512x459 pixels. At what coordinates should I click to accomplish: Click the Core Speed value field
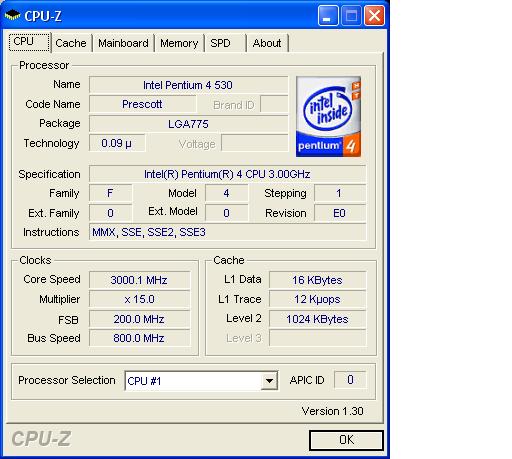pos(139,280)
